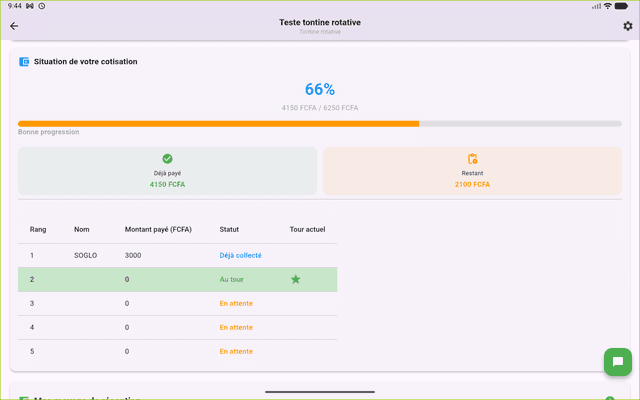Tap the WiFi status icon
Viewport: 640px width, 400px height.
(x=608, y=6)
